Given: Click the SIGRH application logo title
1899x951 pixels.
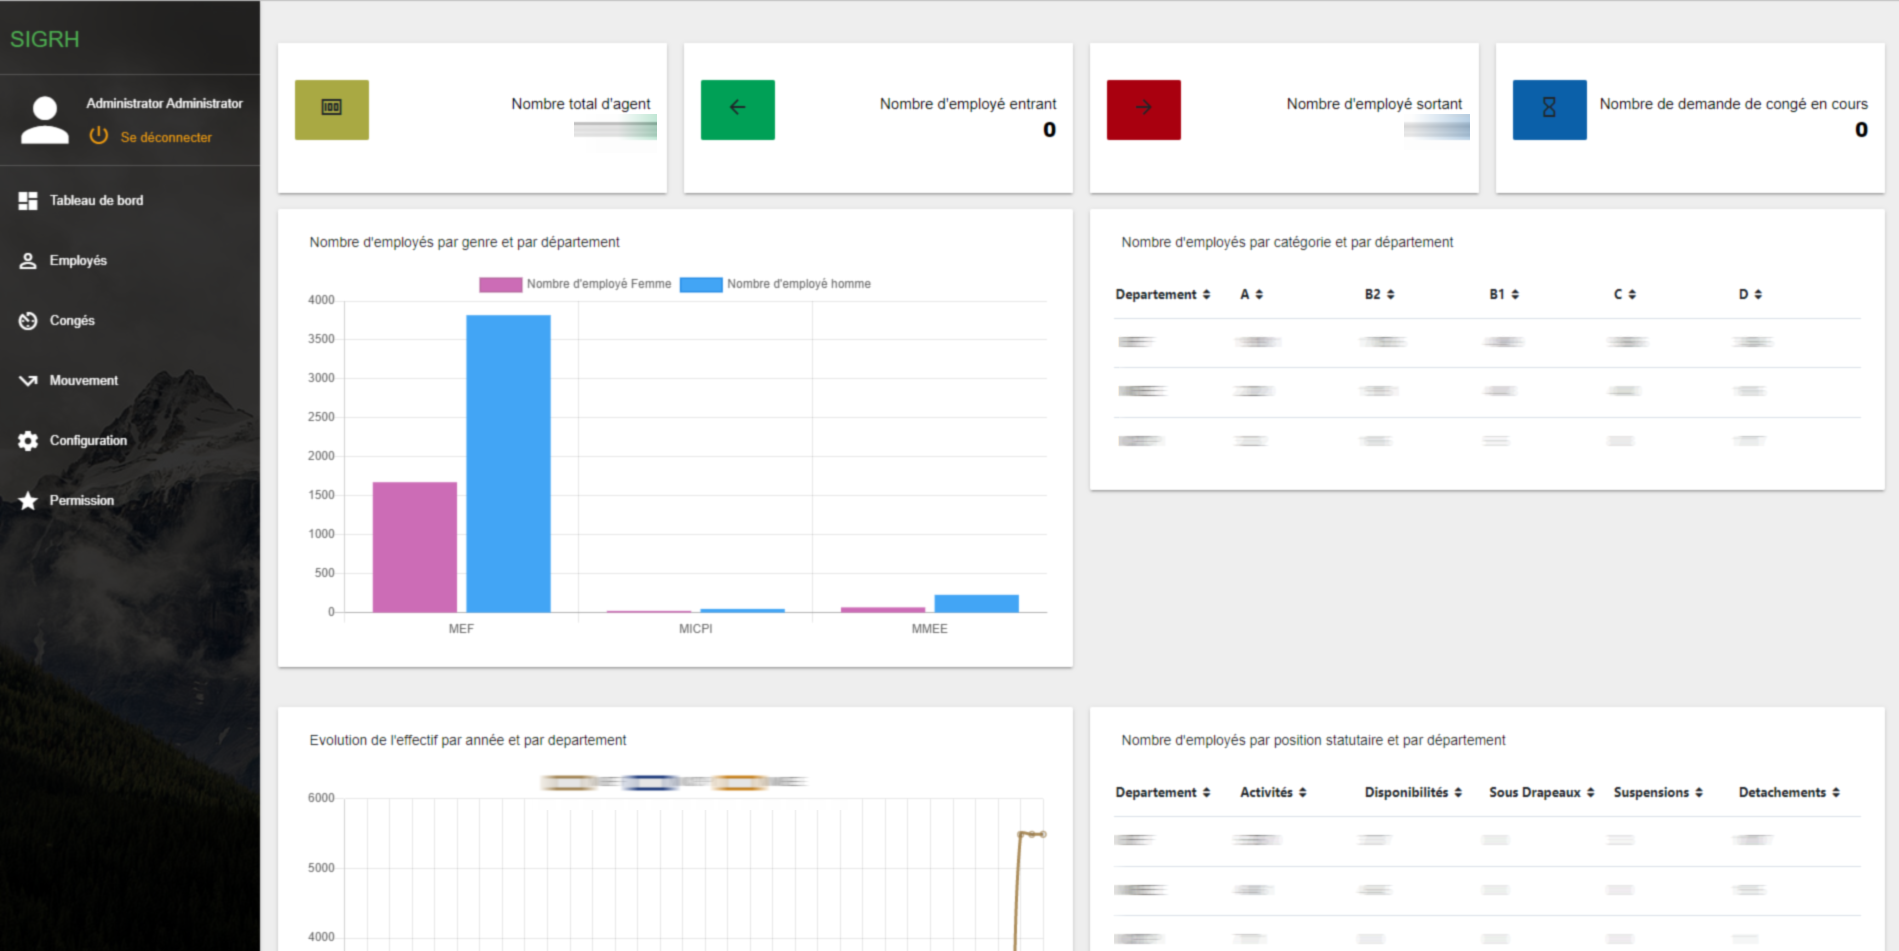Looking at the screenshot, I should tap(45, 39).
